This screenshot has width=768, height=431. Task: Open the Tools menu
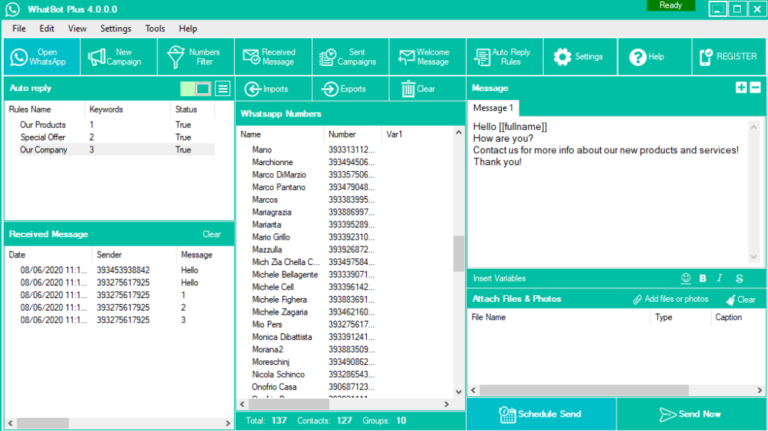tap(155, 29)
